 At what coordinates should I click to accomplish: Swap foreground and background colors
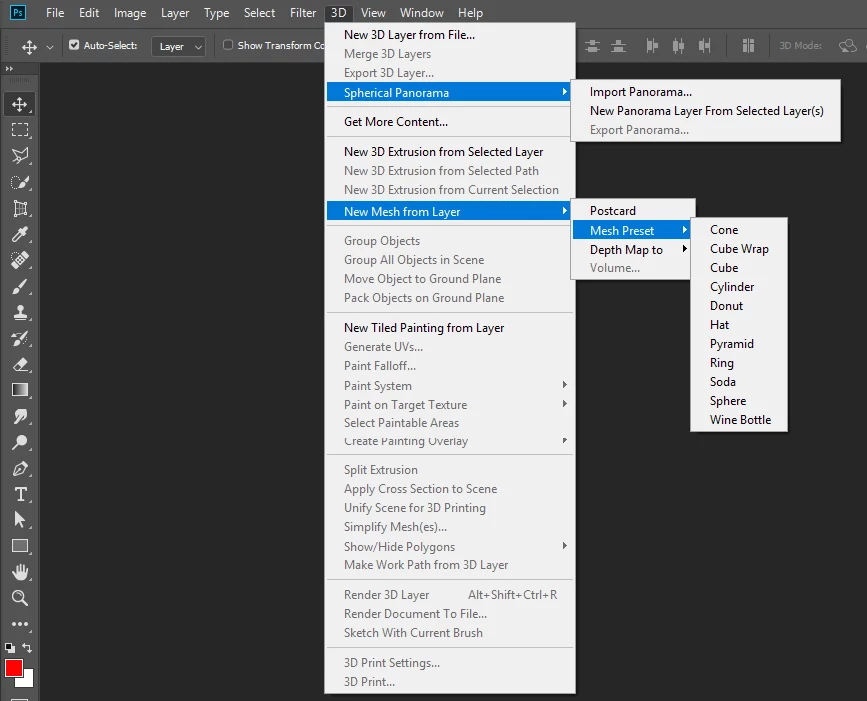(x=27, y=647)
